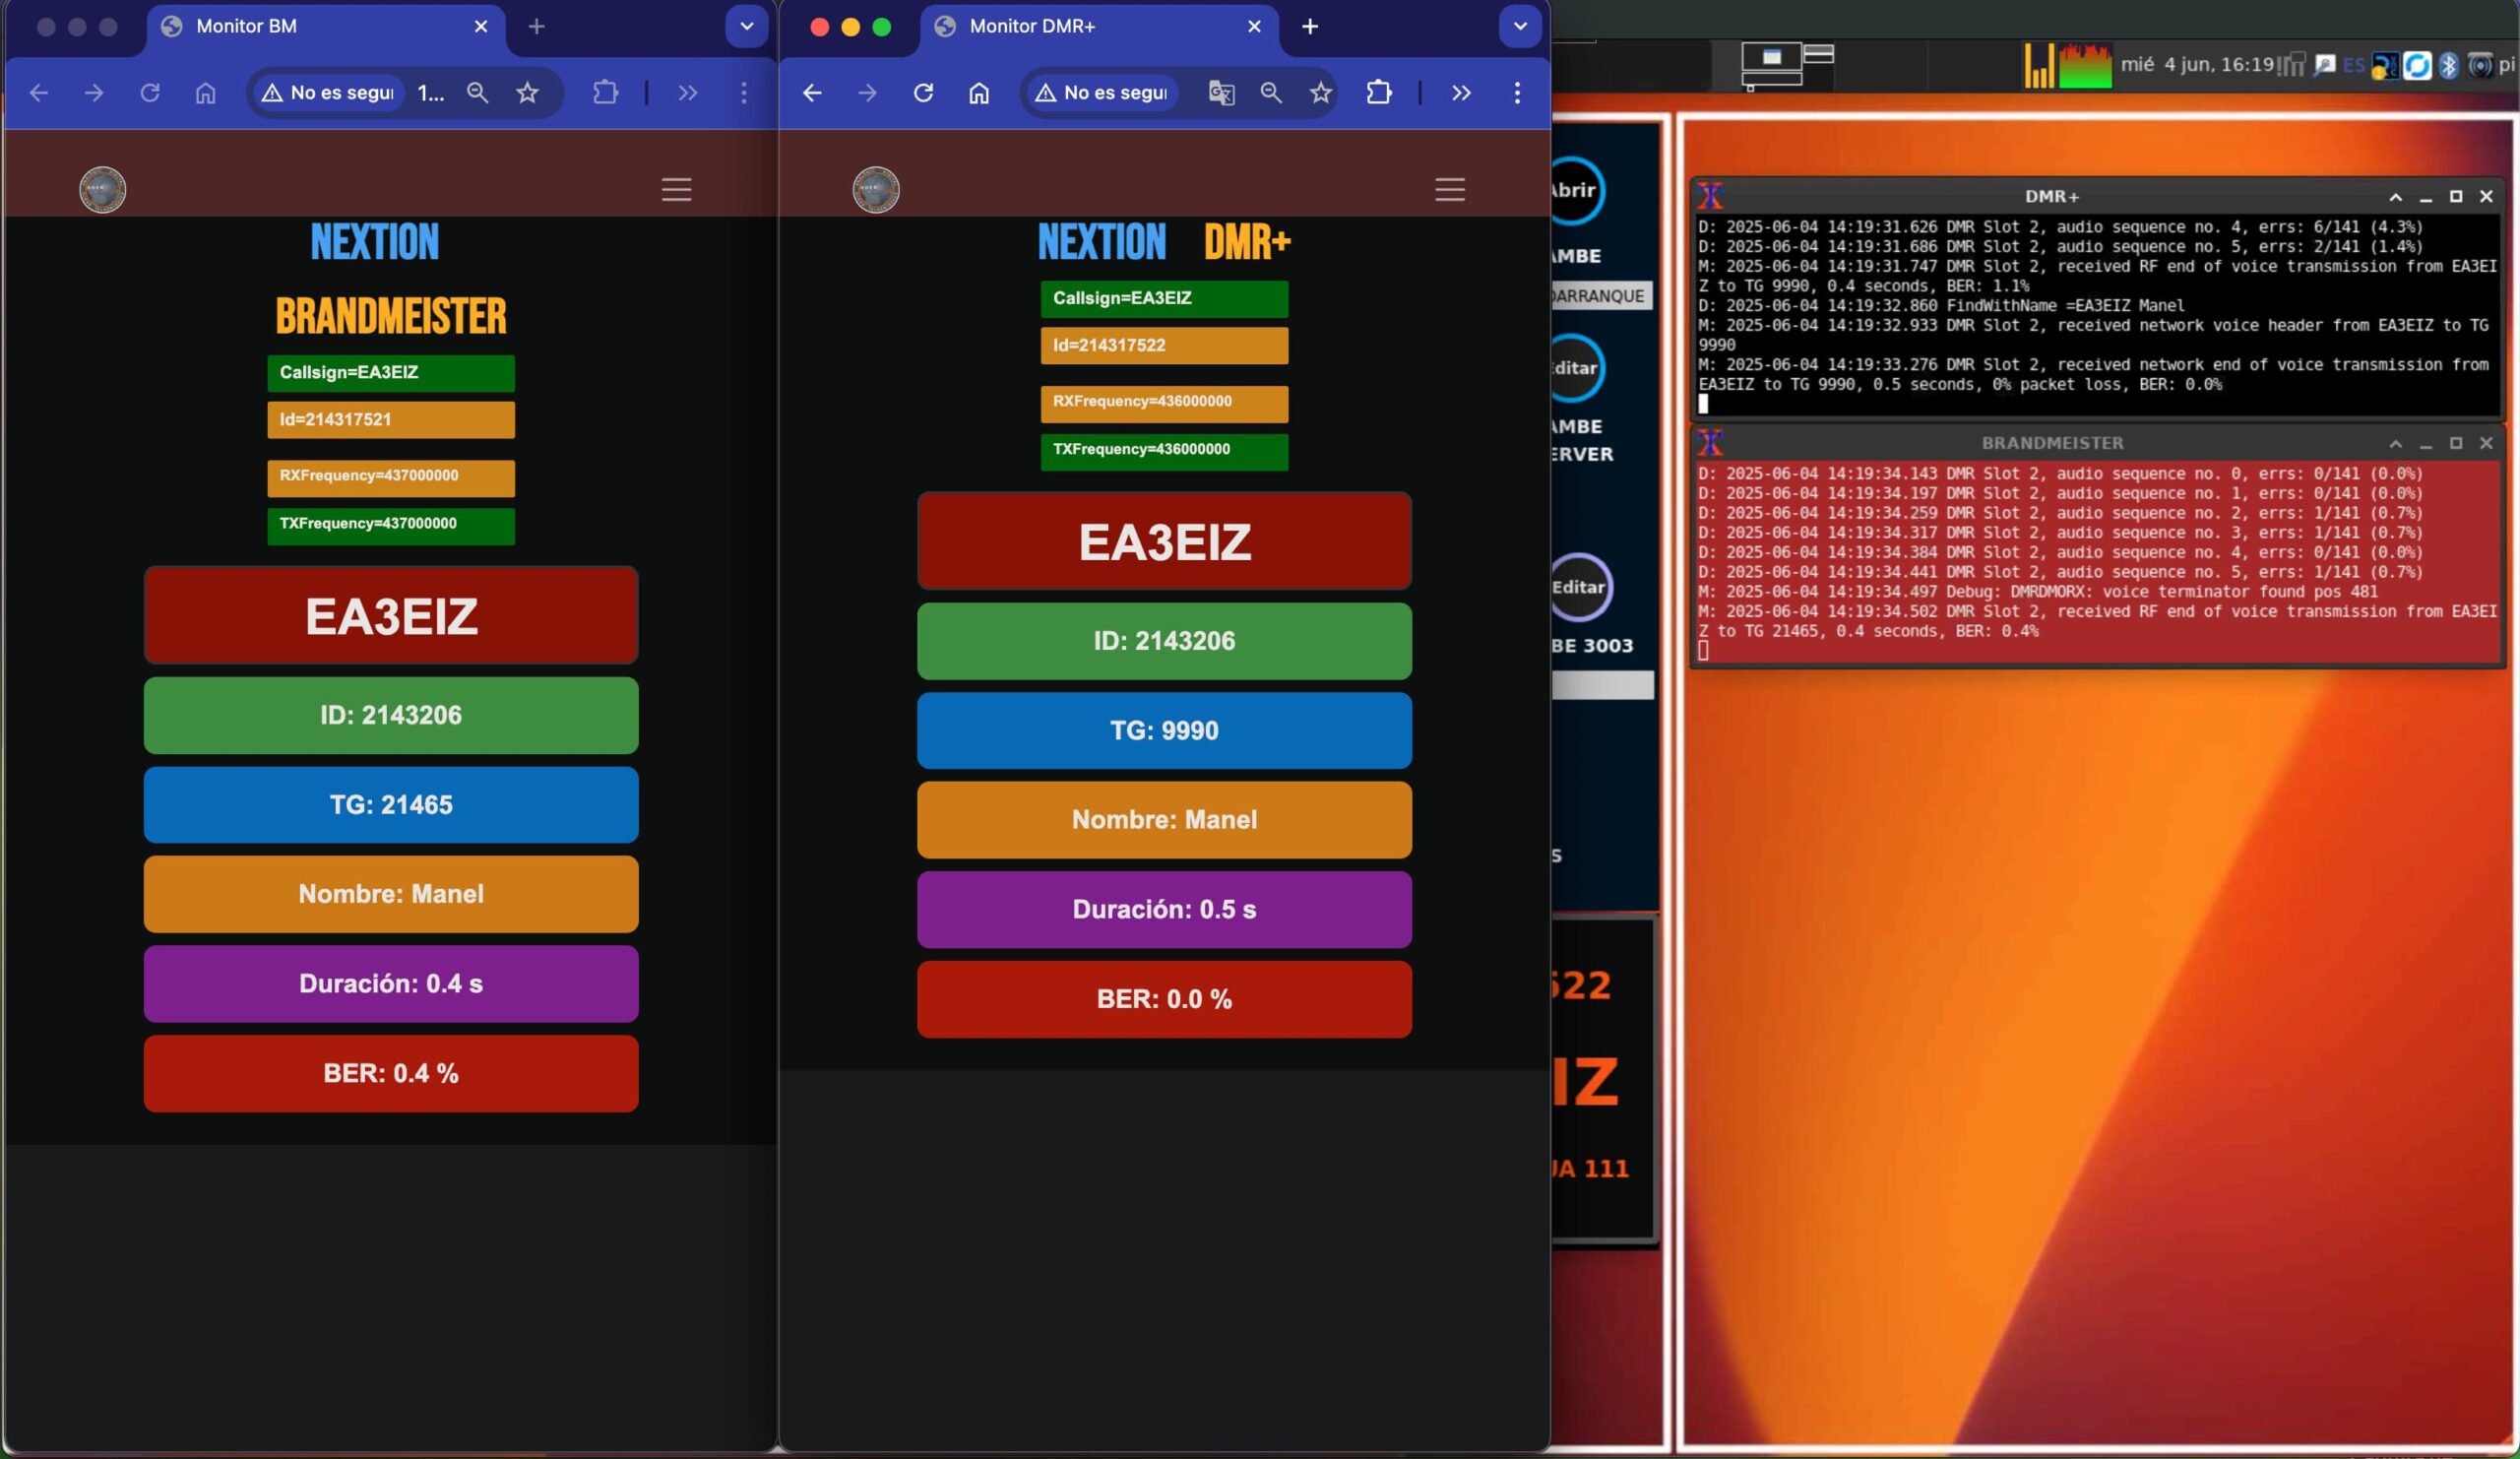
Task: Open hamburger menu in Monitor BM page
Action: pos(676,189)
